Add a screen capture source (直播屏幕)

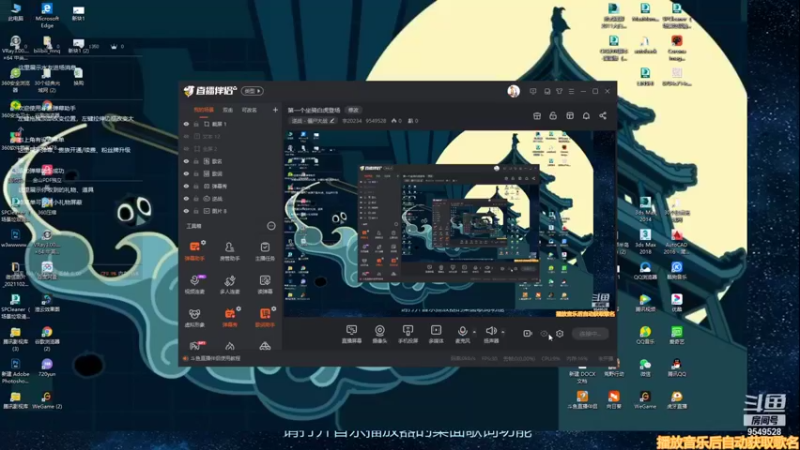[352, 334]
